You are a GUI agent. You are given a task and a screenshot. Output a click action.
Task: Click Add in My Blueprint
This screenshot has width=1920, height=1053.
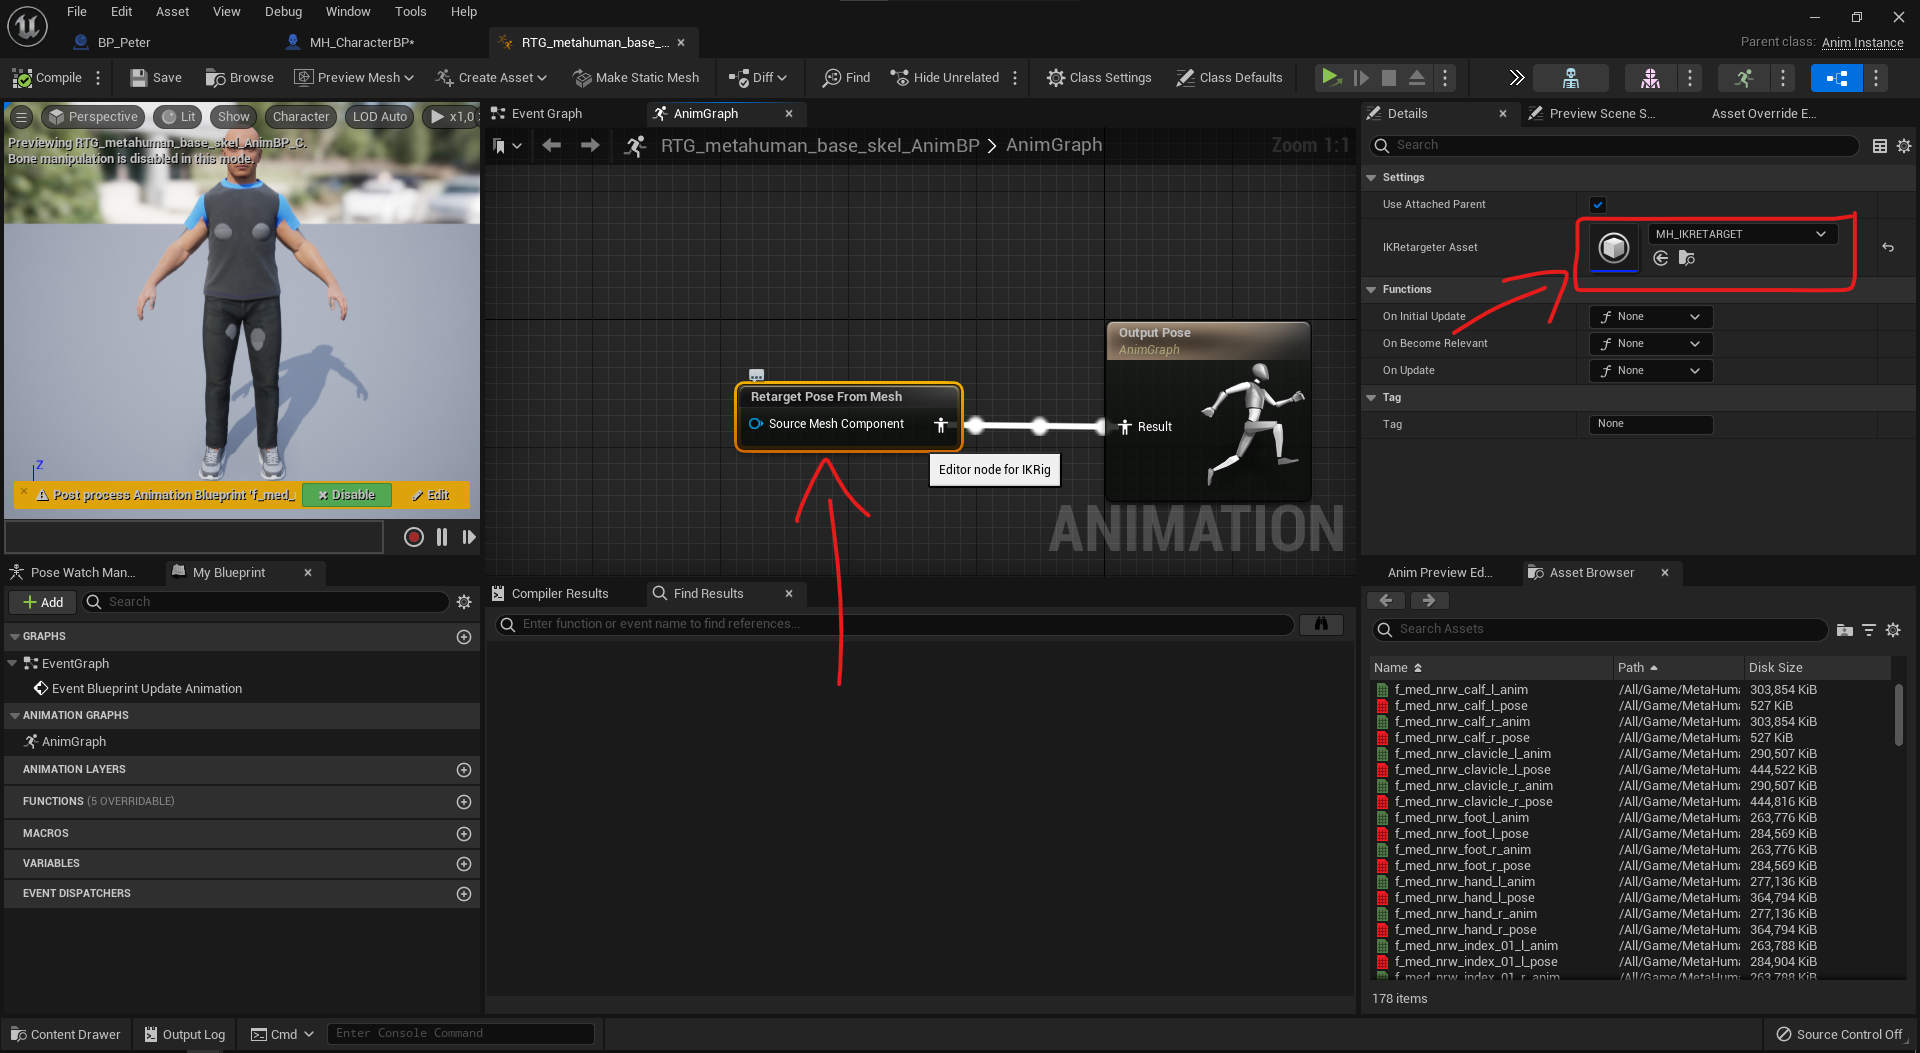click(43, 602)
